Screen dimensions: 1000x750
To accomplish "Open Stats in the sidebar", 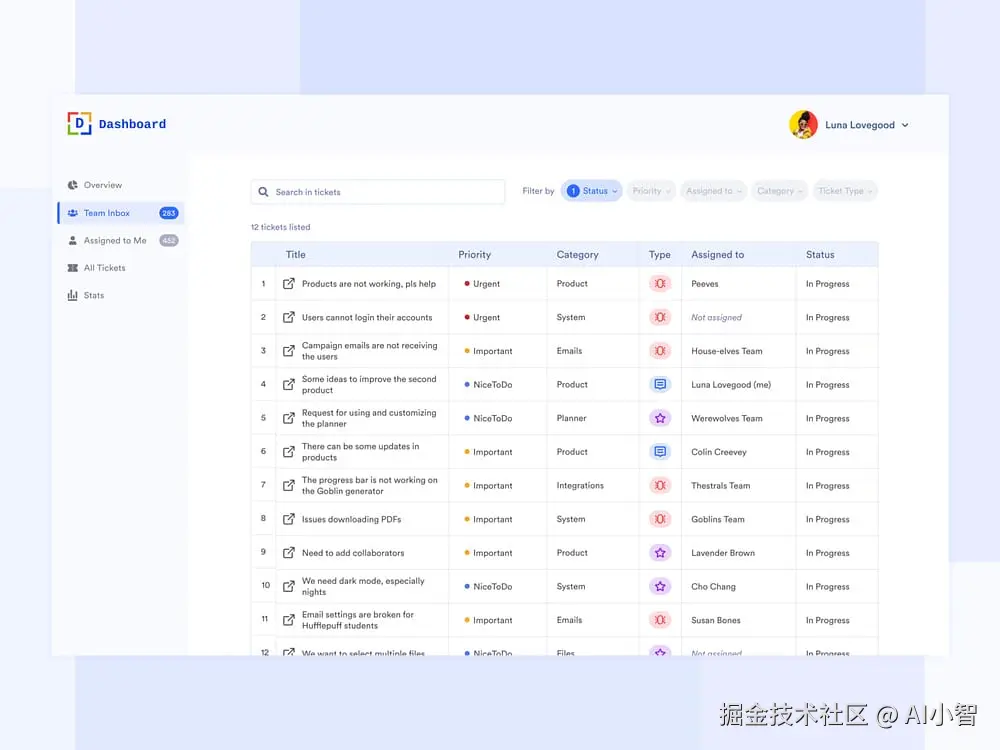I will pos(93,295).
